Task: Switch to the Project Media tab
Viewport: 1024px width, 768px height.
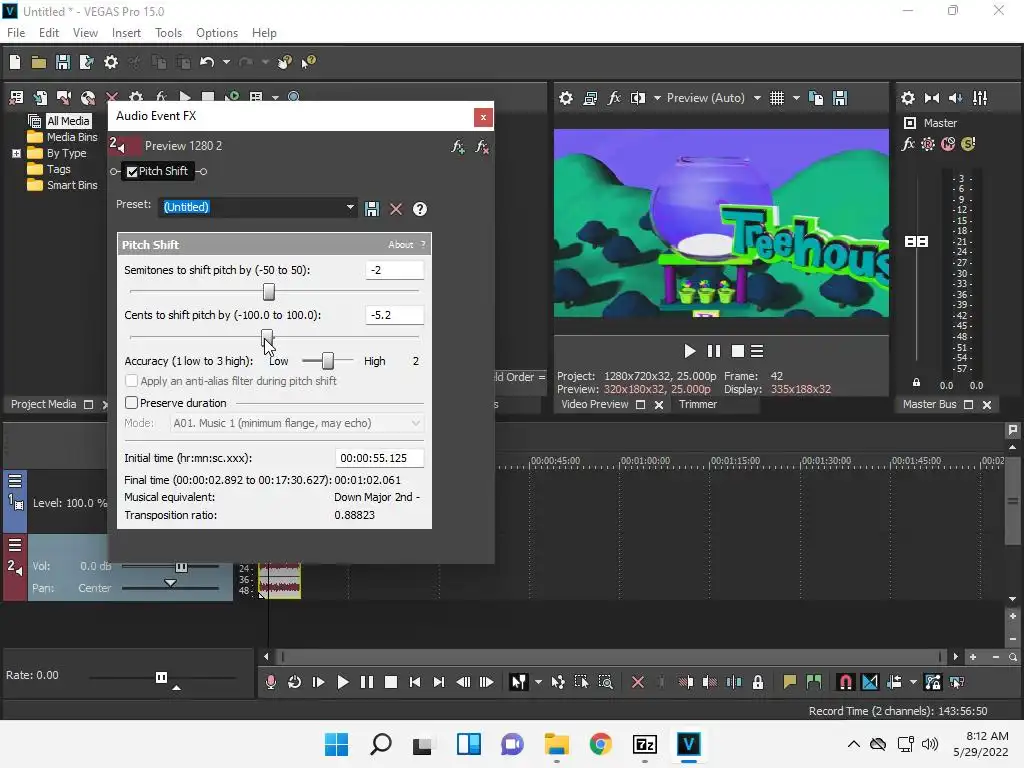Action: tap(43, 404)
